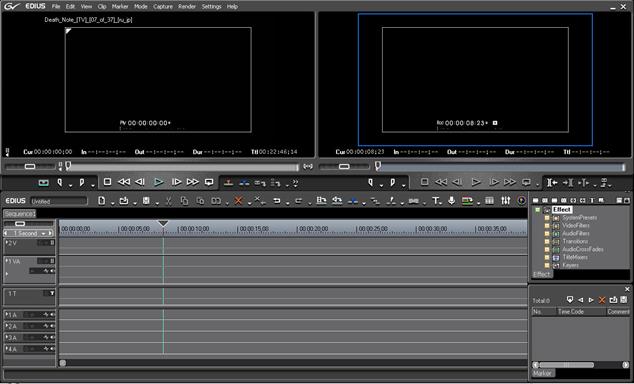Jump to previous edit point in recorder
634x384 pixels.
point(552,183)
